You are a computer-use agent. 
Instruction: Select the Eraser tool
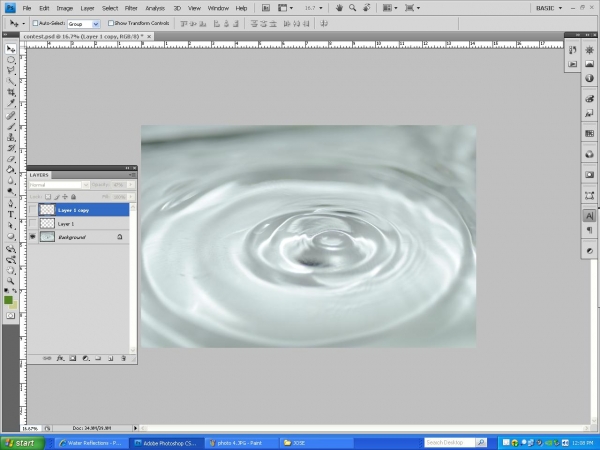coord(11,159)
